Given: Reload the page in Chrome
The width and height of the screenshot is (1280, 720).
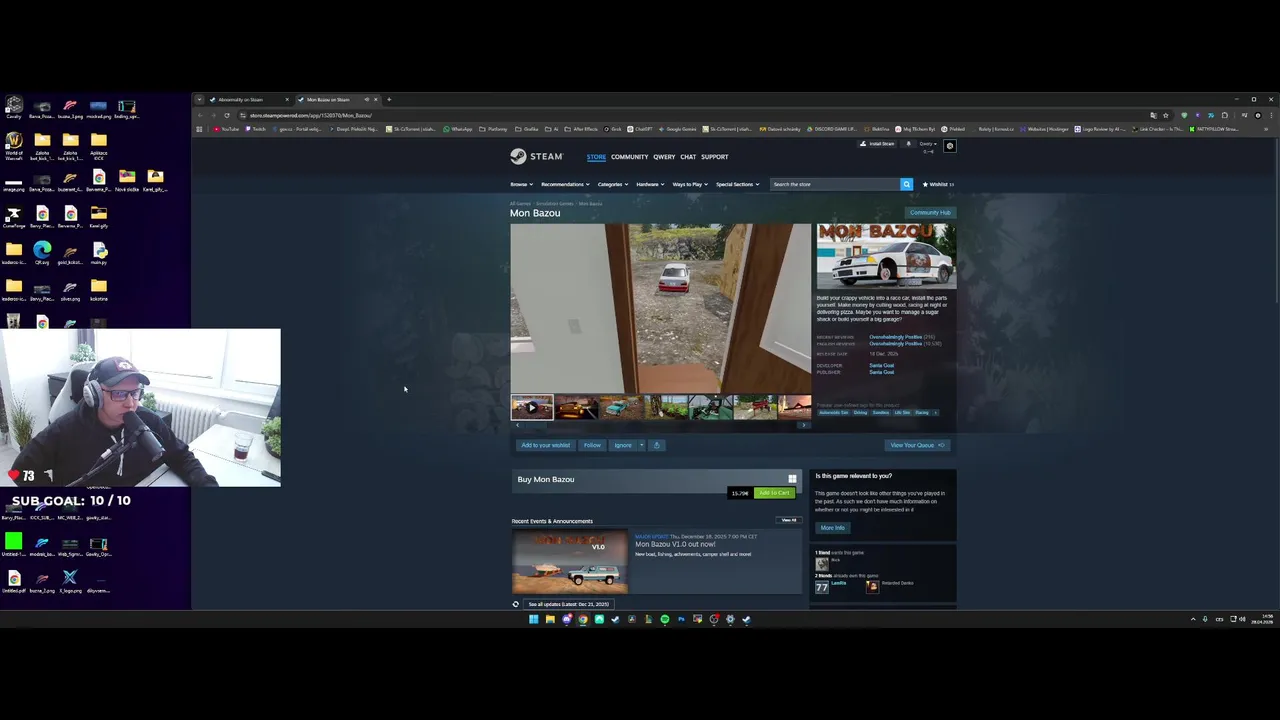Looking at the screenshot, I should (x=226, y=115).
